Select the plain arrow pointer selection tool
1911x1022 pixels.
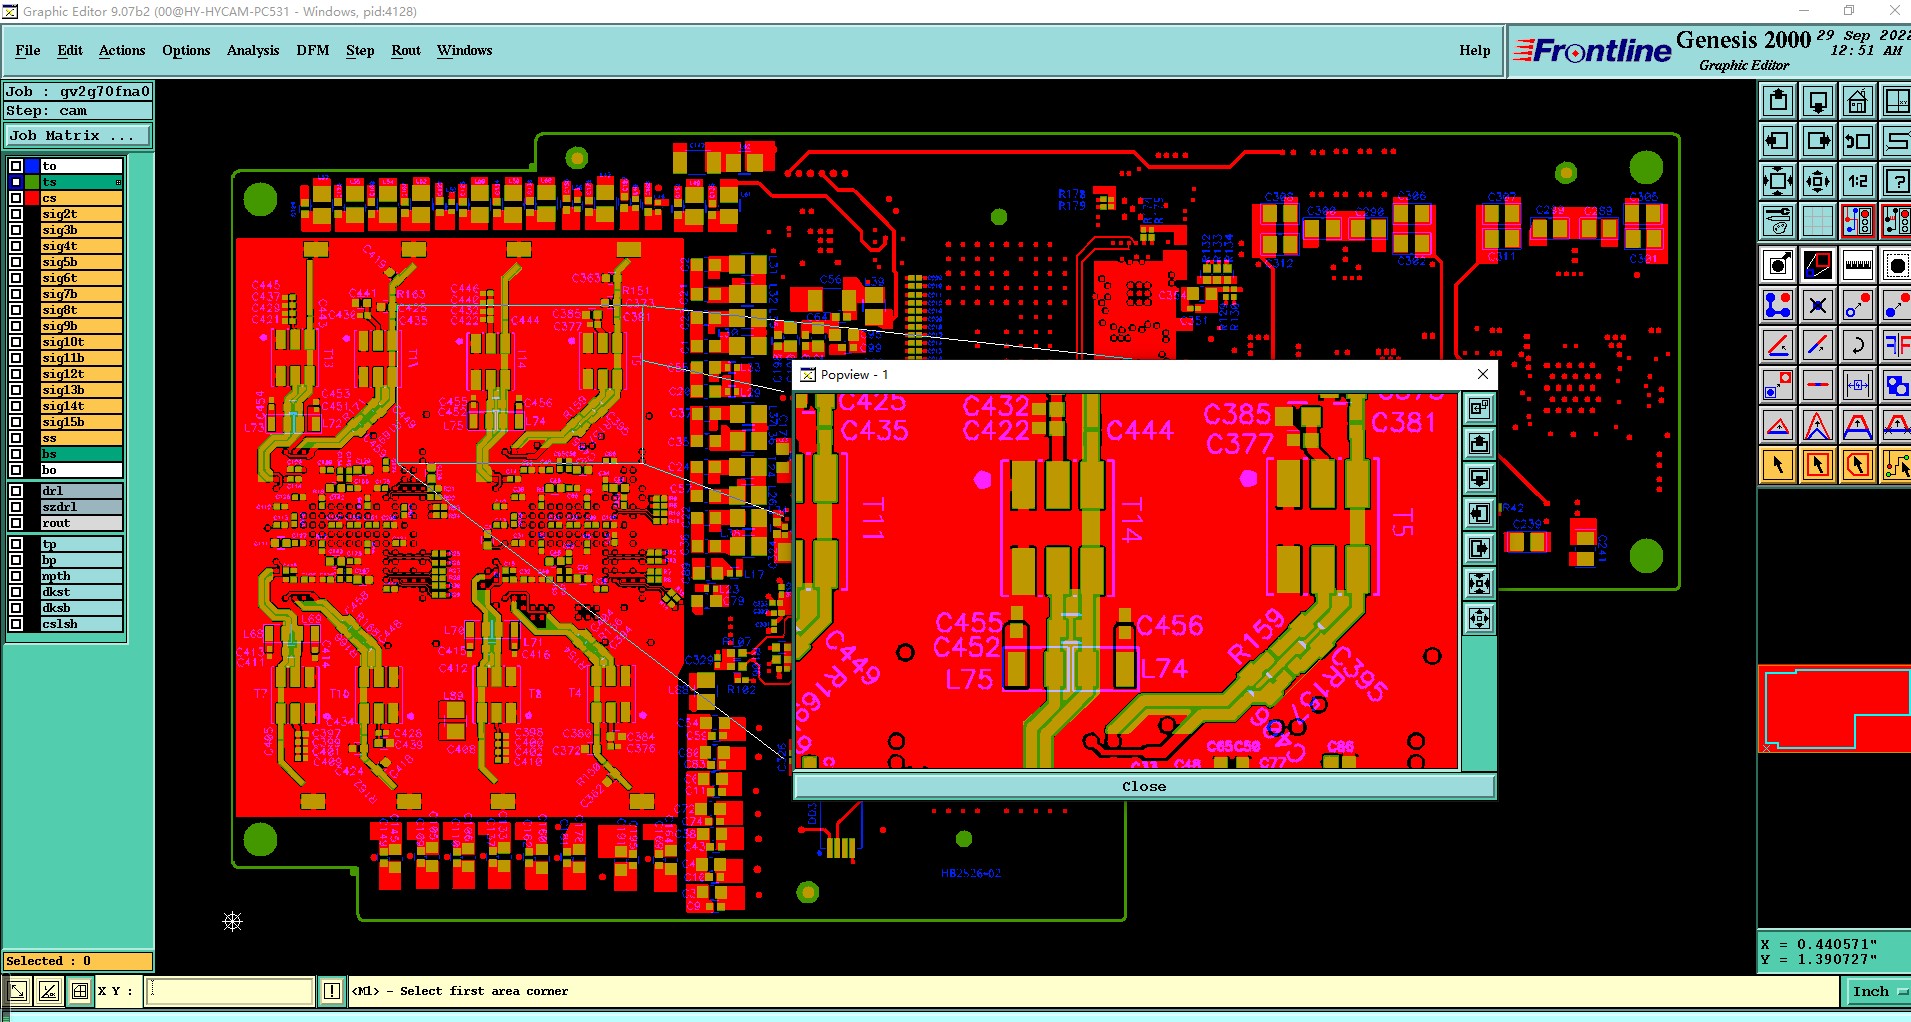coord(1778,465)
